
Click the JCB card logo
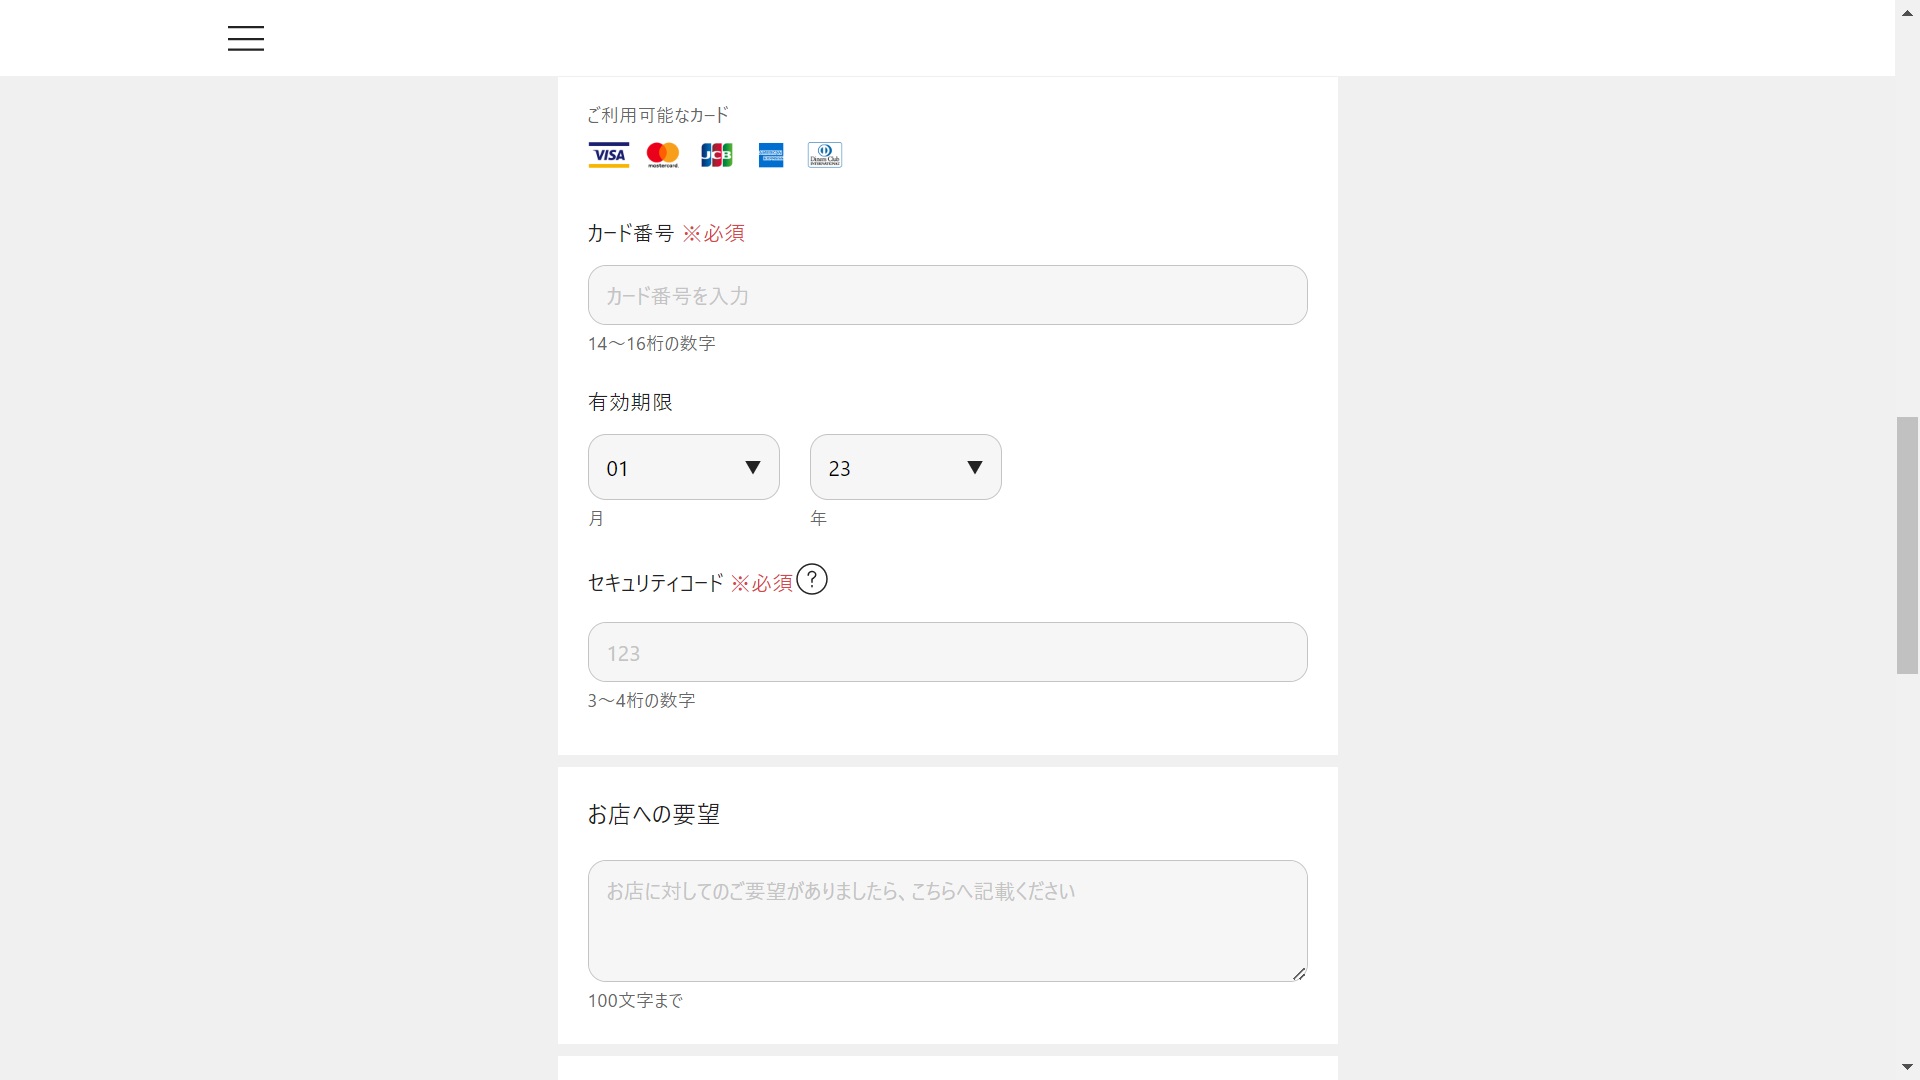coord(716,155)
